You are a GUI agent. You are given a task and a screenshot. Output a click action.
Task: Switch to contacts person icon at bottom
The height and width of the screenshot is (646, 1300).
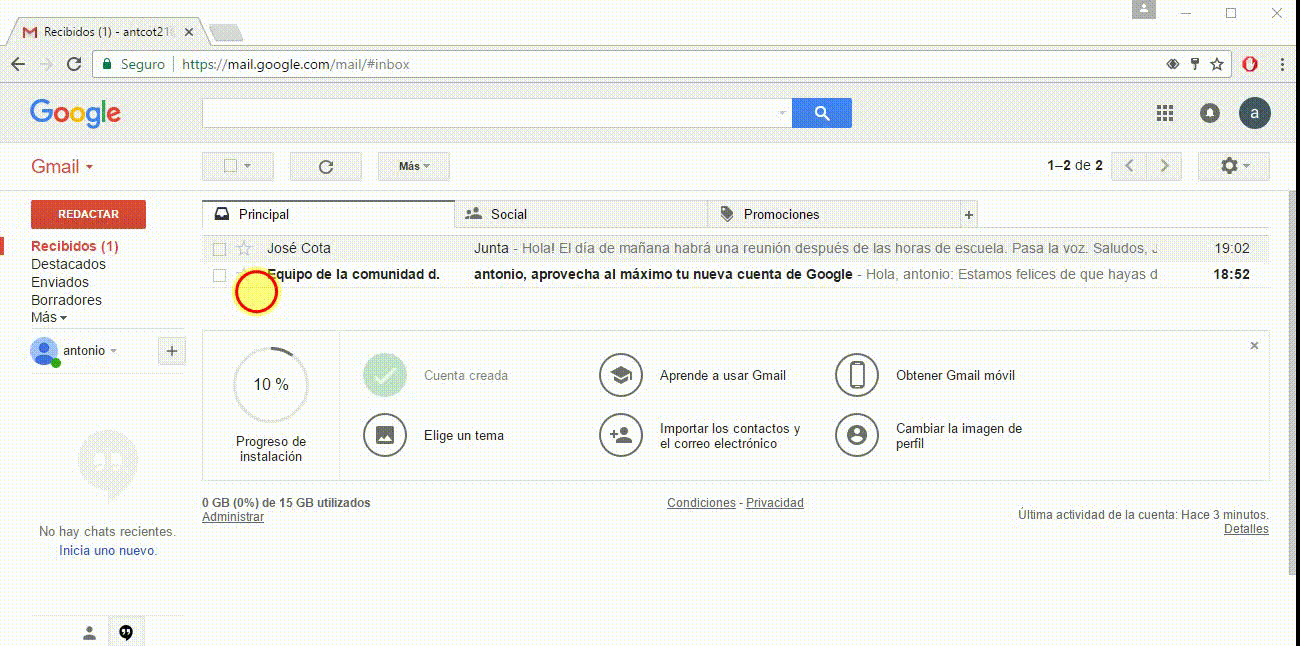[x=89, y=632]
